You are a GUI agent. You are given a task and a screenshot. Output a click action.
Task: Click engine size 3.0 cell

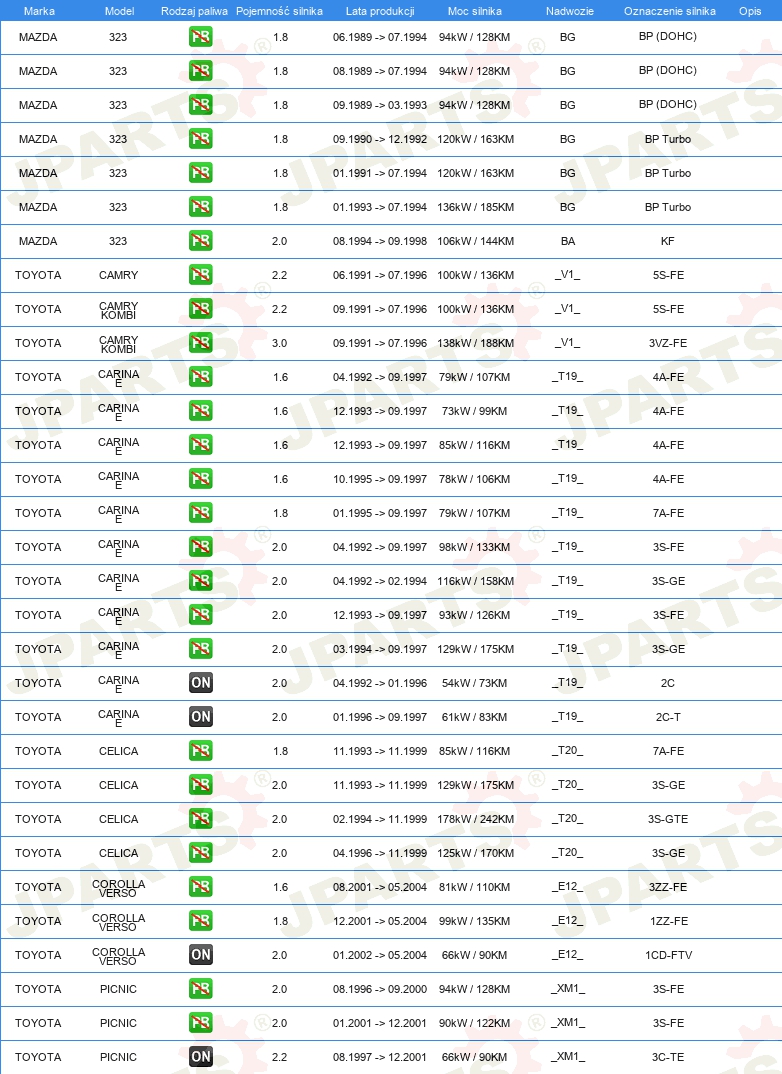coord(279,343)
